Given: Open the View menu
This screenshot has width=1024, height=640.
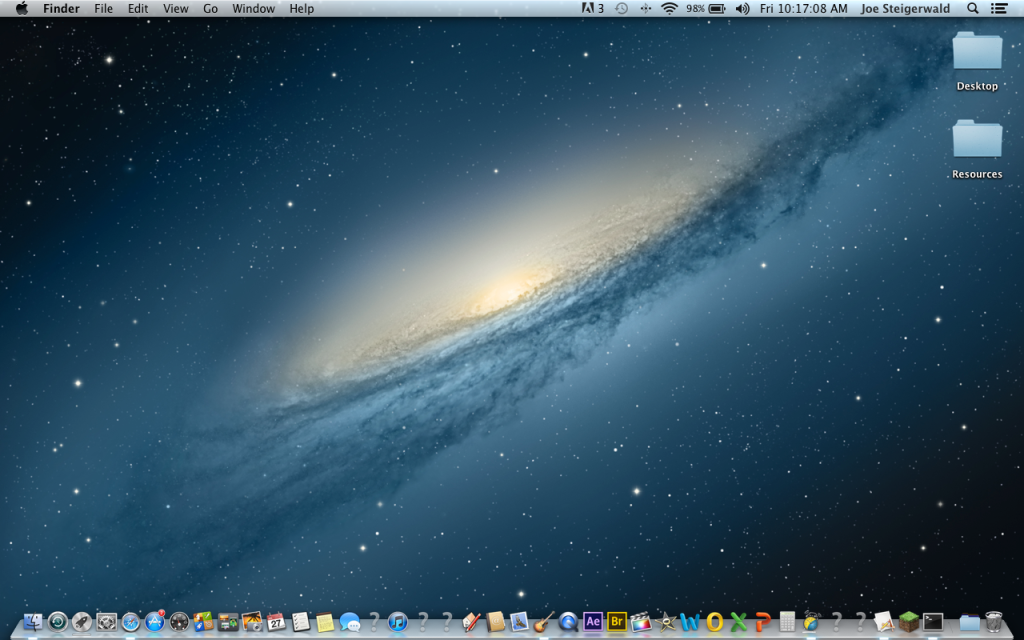Looking at the screenshot, I should [x=176, y=8].
